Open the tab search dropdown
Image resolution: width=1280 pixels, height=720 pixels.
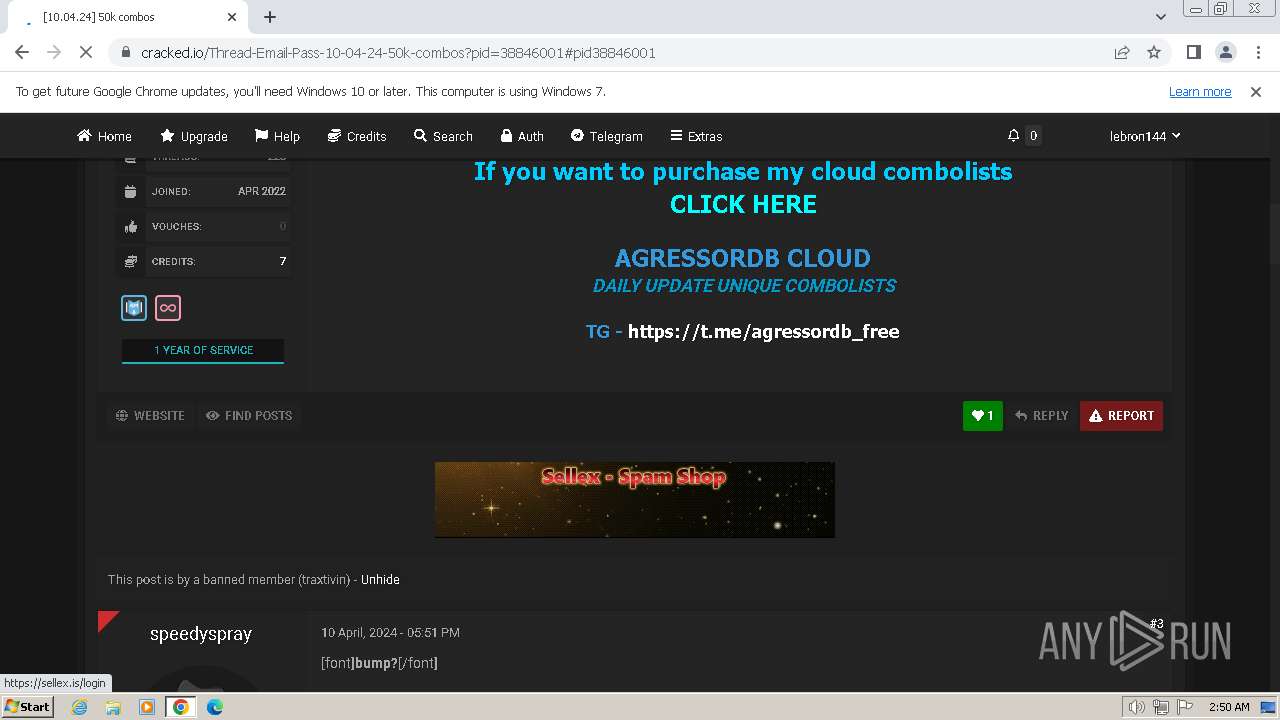pos(1160,17)
